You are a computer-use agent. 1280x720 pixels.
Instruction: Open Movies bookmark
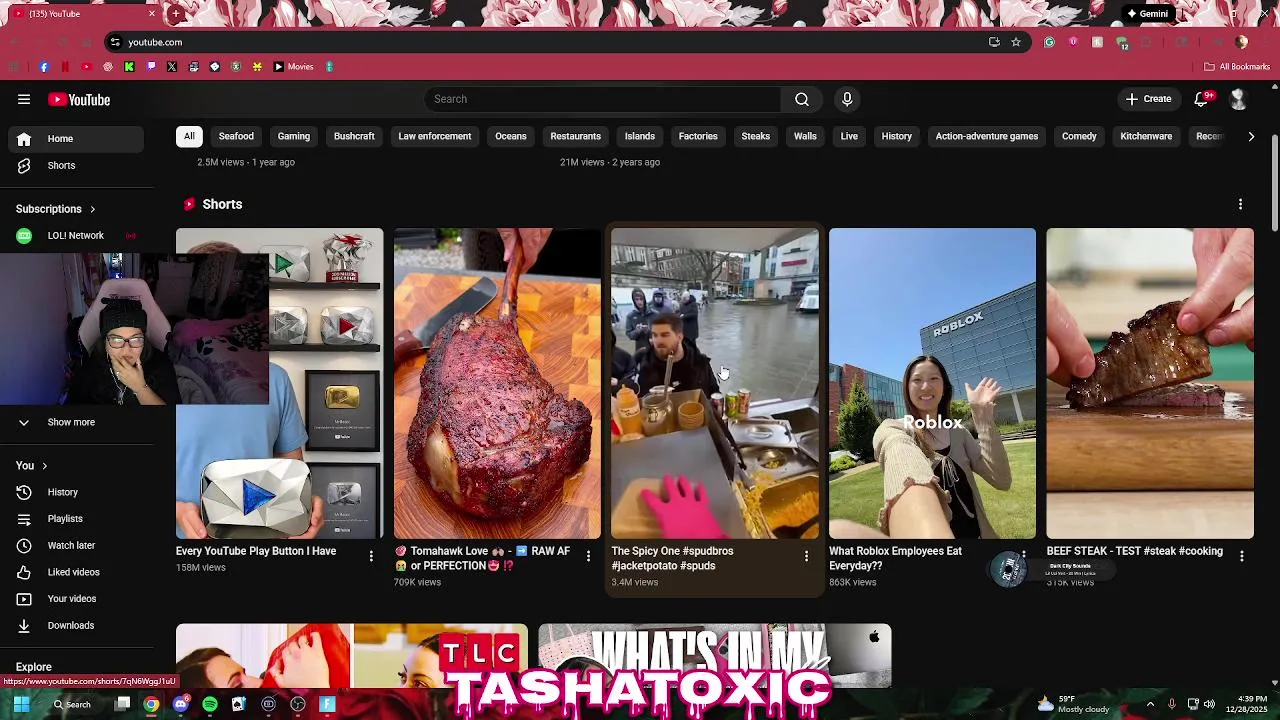click(293, 67)
